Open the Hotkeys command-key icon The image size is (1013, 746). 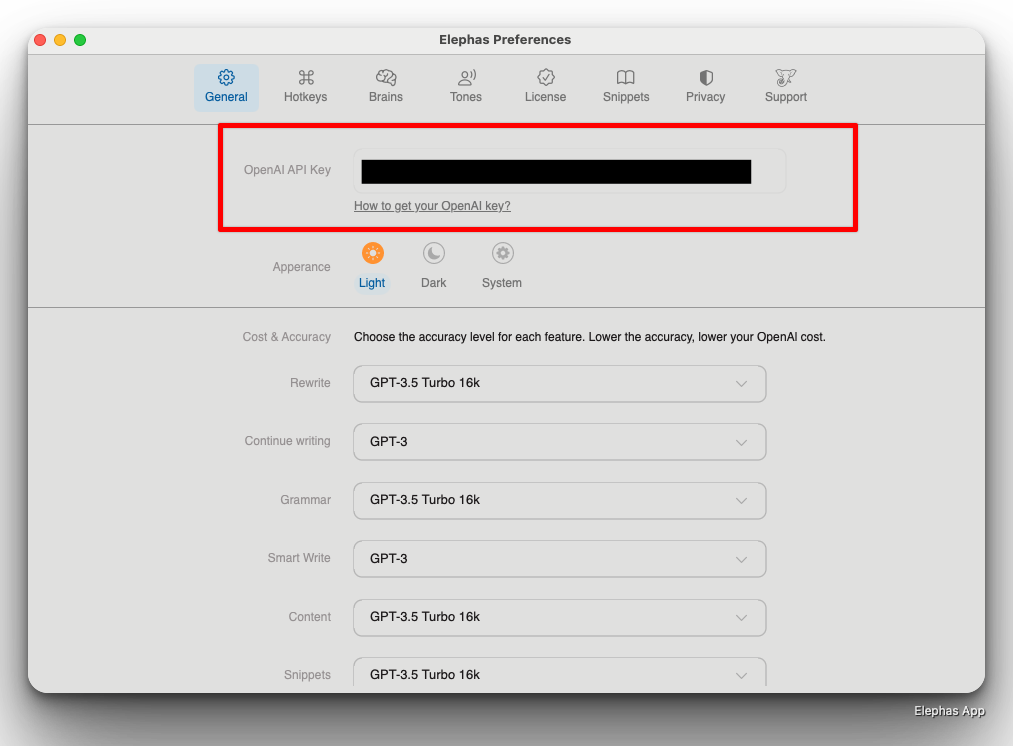pos(306,78)
